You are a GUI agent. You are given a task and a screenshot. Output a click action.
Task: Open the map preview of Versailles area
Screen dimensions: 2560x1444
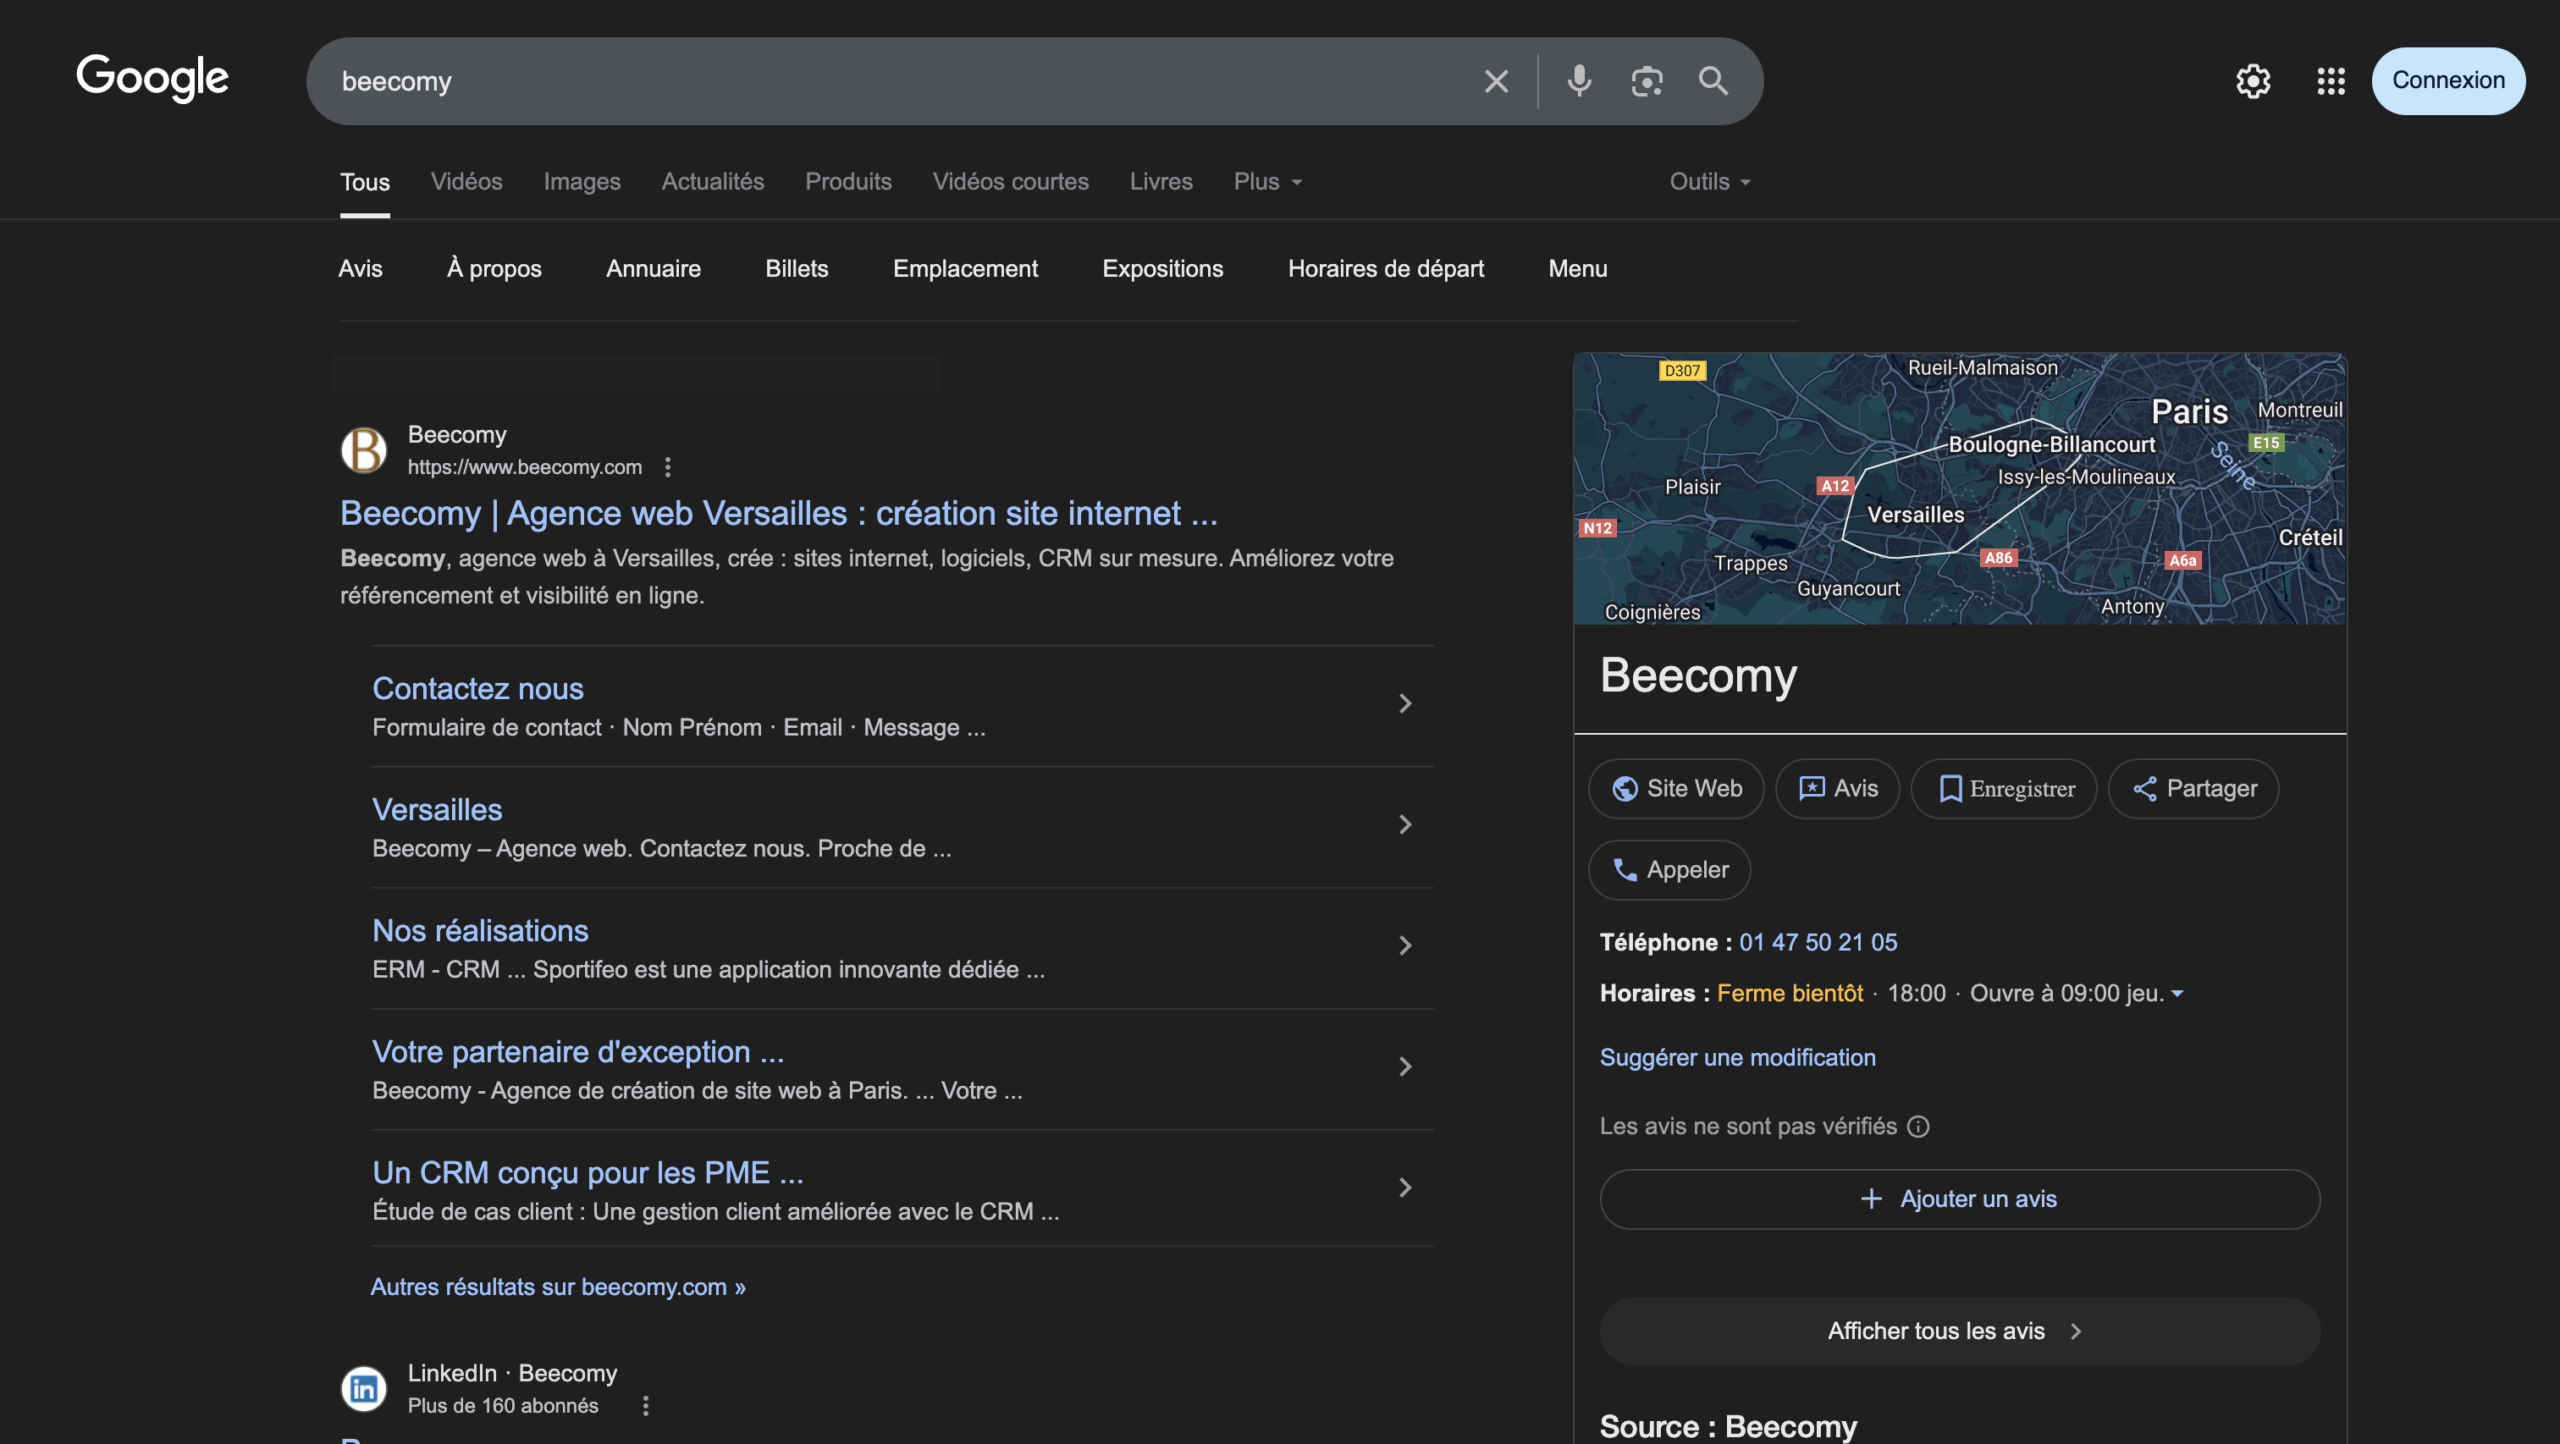tap(1958, 488)
